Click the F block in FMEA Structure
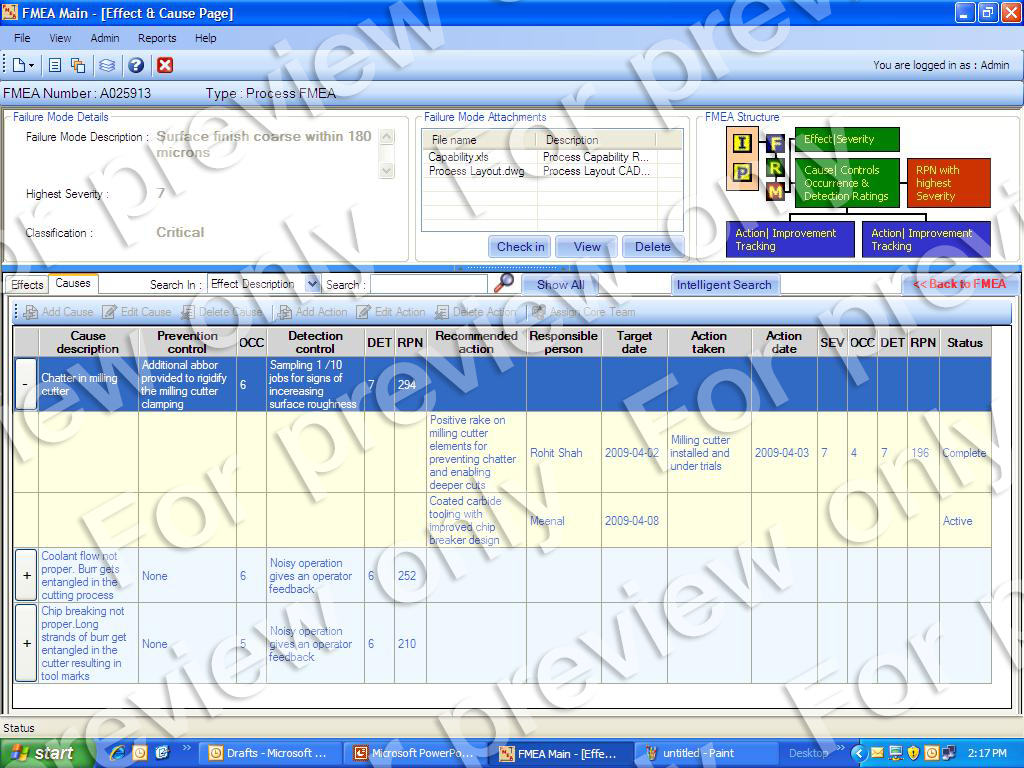This screenshot has width=1024, height=768. point(775,144)
